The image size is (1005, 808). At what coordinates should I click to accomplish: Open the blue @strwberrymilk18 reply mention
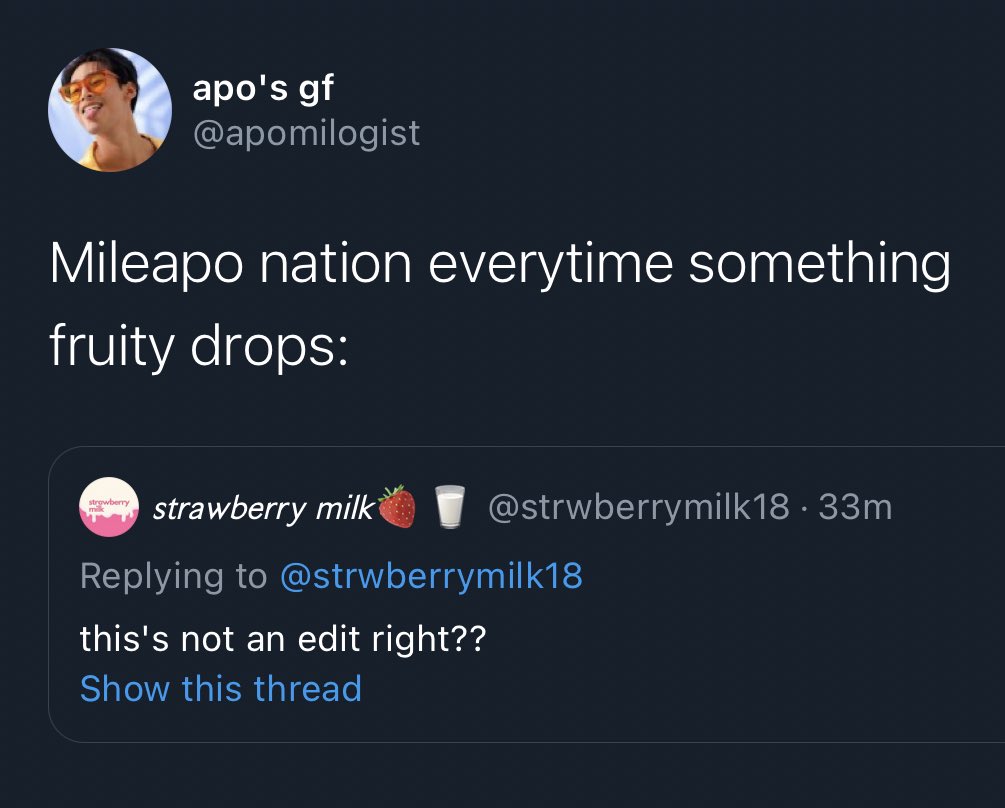[431, 575]
